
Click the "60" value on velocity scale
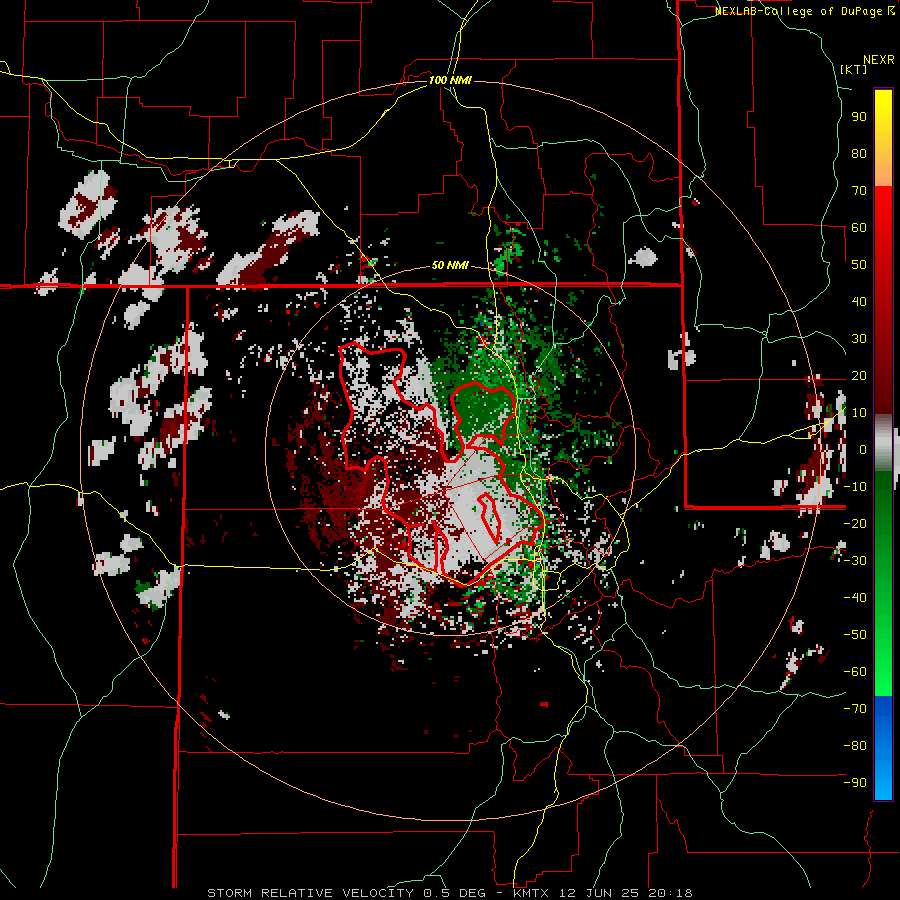point(859,227)
